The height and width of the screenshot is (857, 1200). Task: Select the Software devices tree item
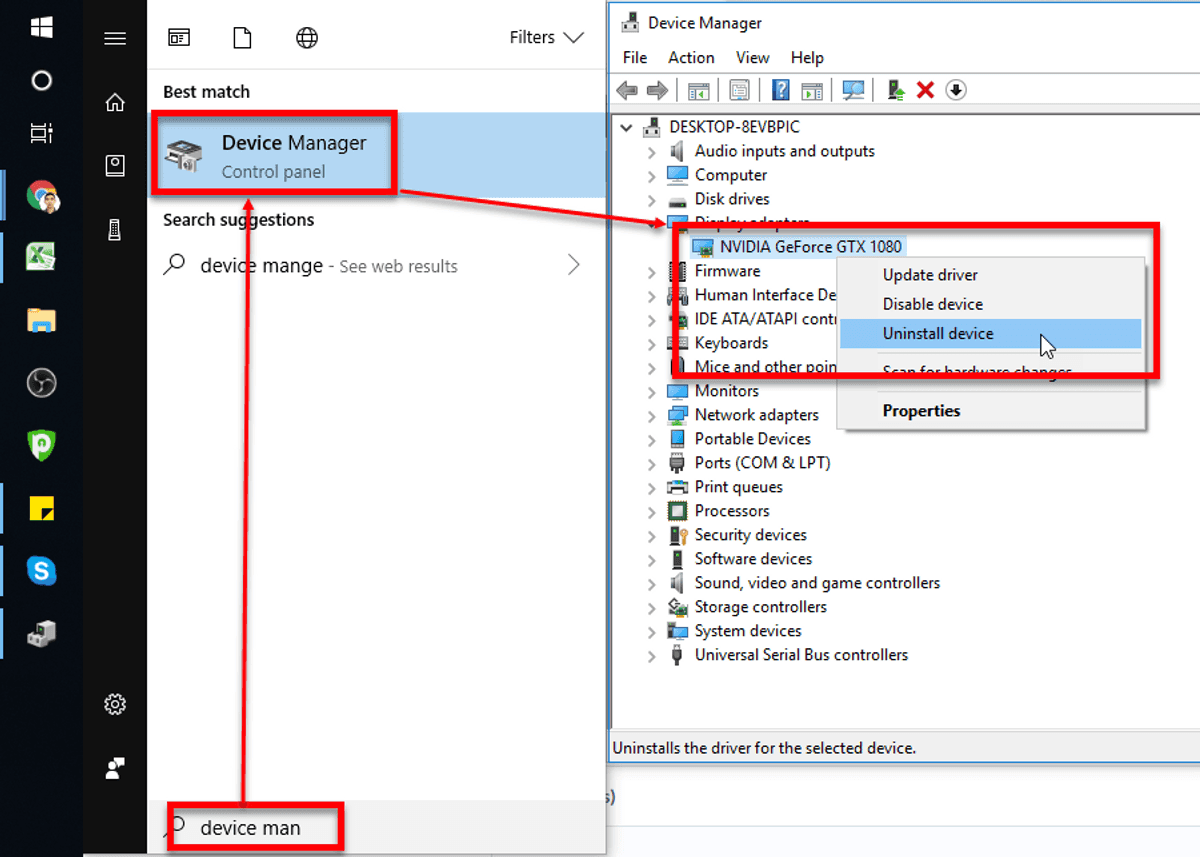tap(753, 559)
